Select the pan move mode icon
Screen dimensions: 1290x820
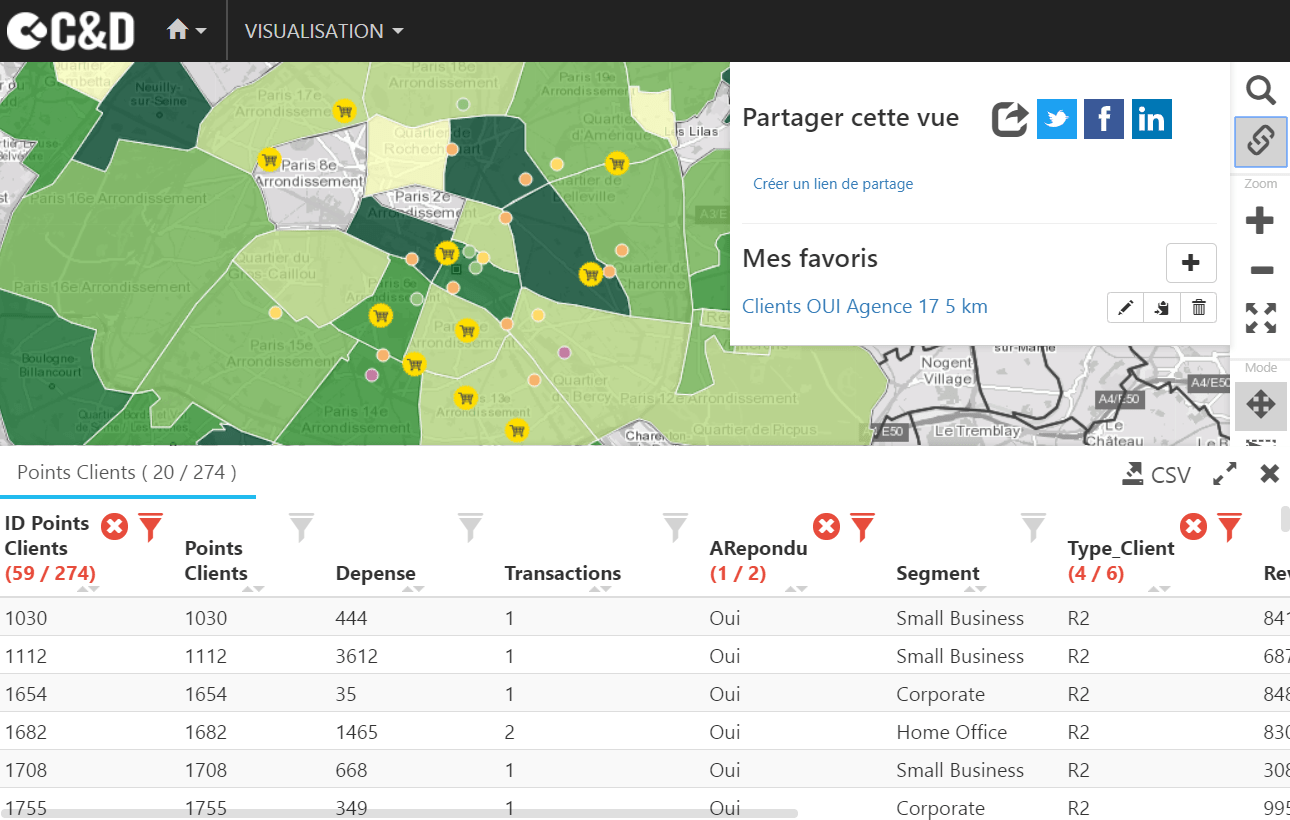pos(1260,405)
